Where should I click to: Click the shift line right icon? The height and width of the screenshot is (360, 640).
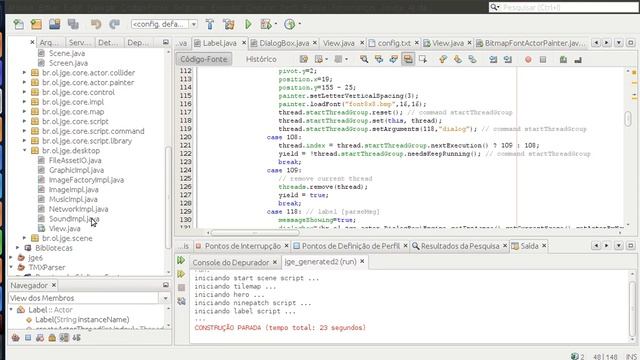(x=508, y=60)
